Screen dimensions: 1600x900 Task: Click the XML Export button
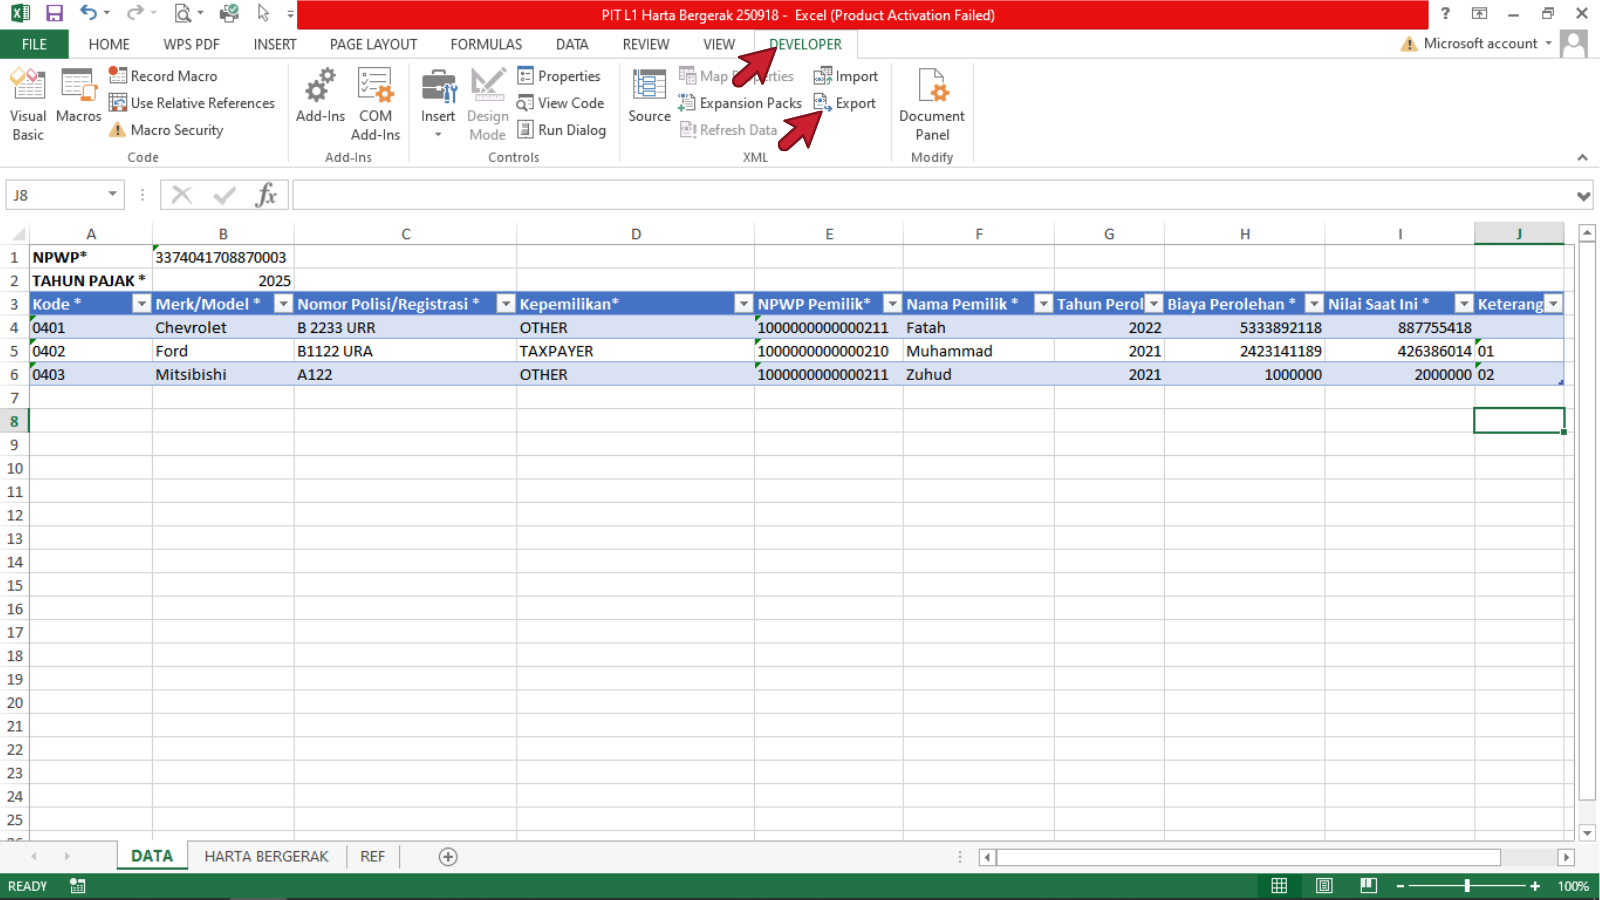click(x=845, y=103)
